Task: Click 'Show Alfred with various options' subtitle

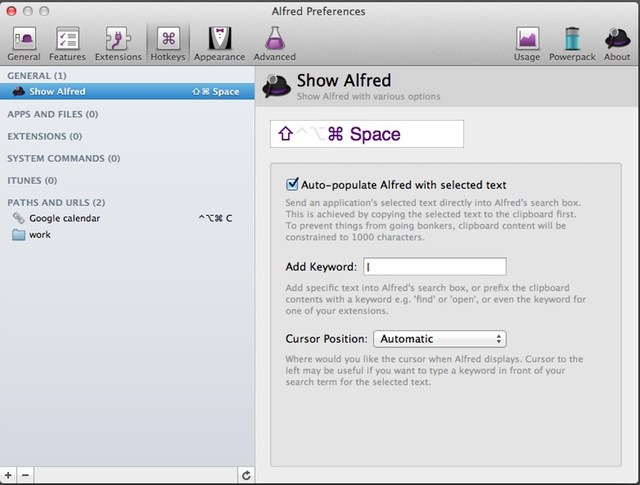Action: click(x=369, y=97)
